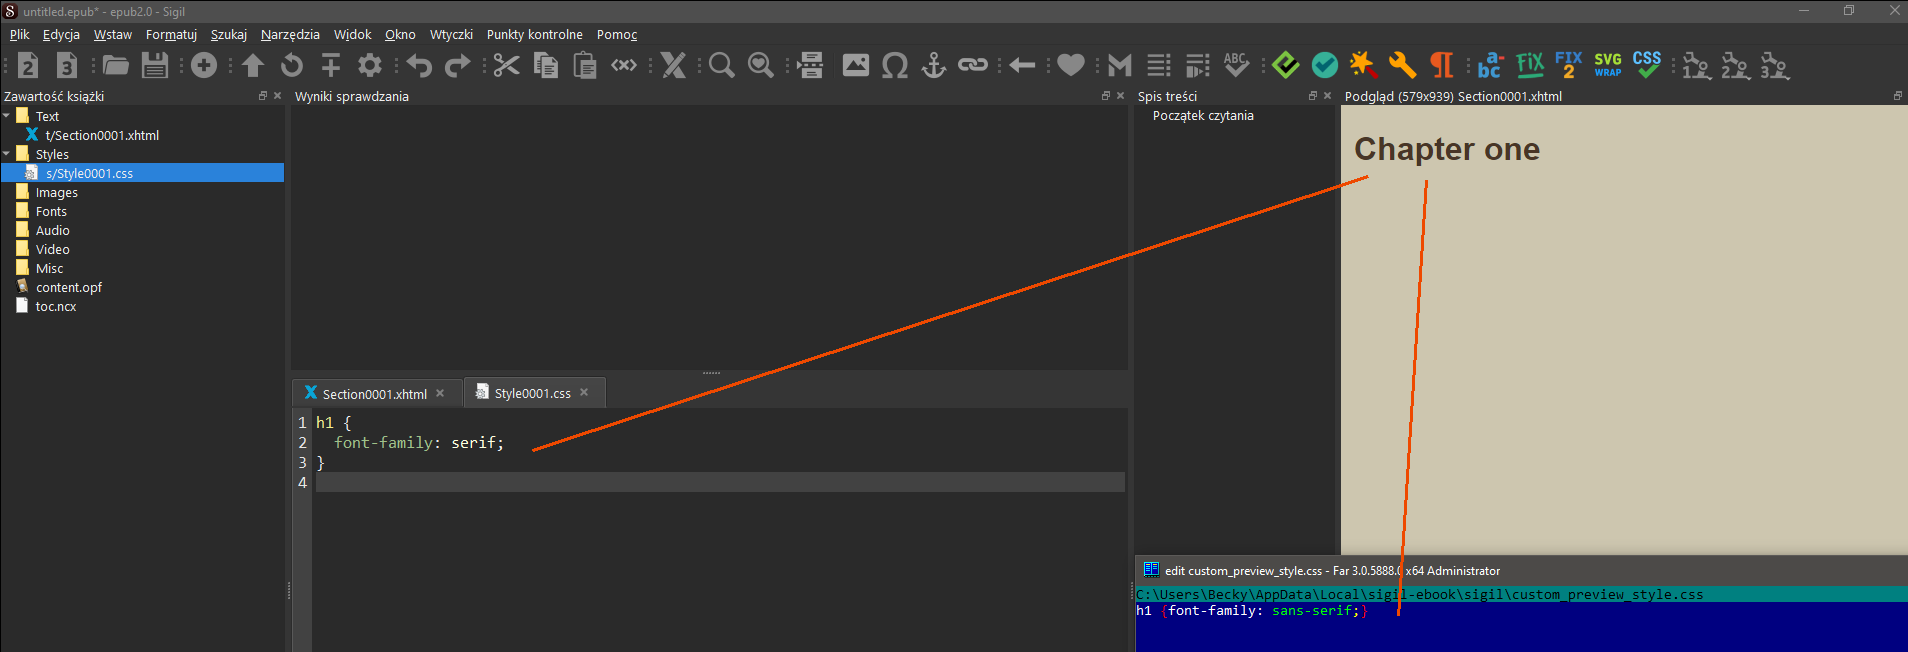Click the magnifier with heart icon

point(761,66)
